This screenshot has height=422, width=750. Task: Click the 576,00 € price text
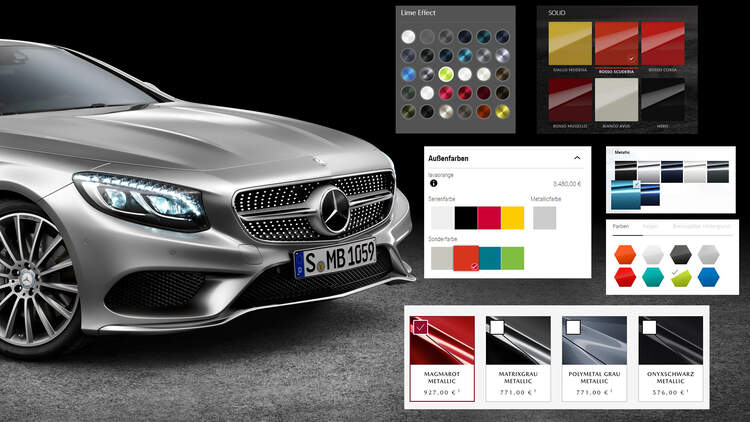(671, 392)
